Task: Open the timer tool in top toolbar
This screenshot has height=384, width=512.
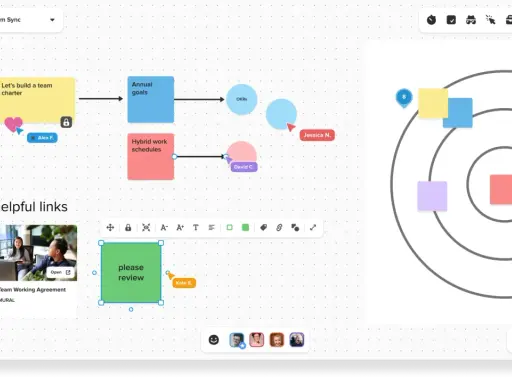Action: tap(431, 20)
